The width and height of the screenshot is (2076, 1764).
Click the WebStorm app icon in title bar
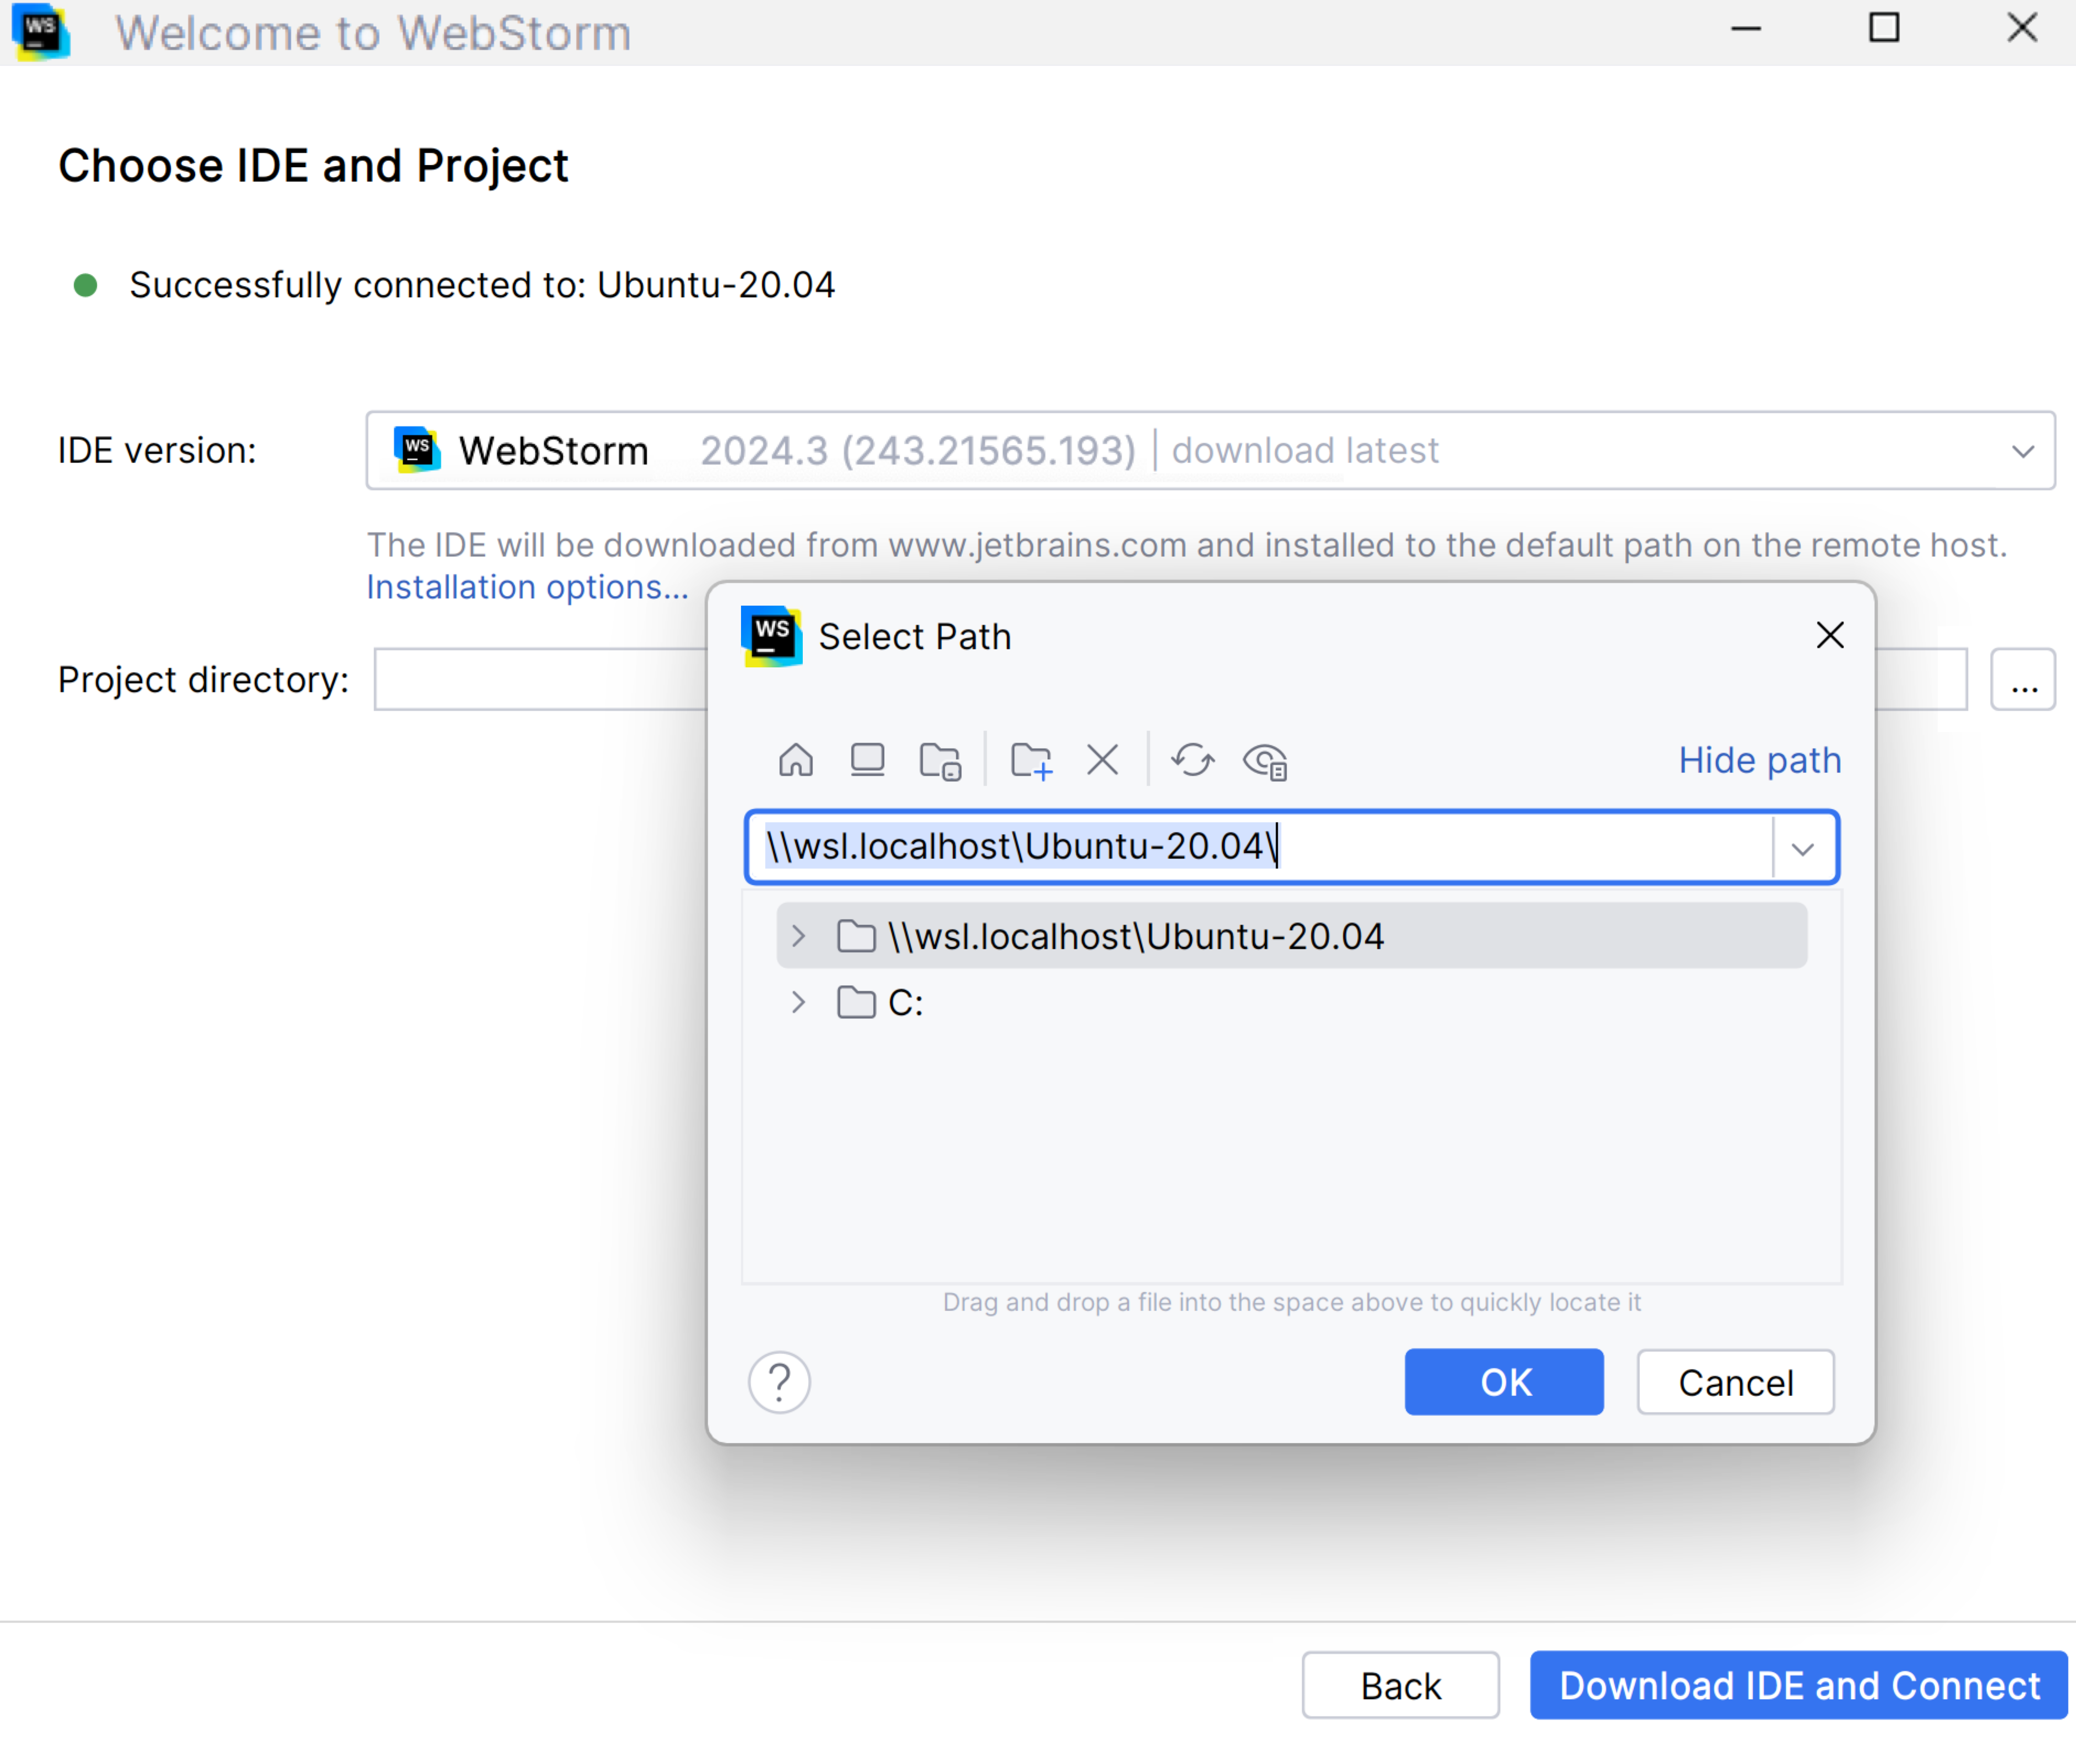41,32
